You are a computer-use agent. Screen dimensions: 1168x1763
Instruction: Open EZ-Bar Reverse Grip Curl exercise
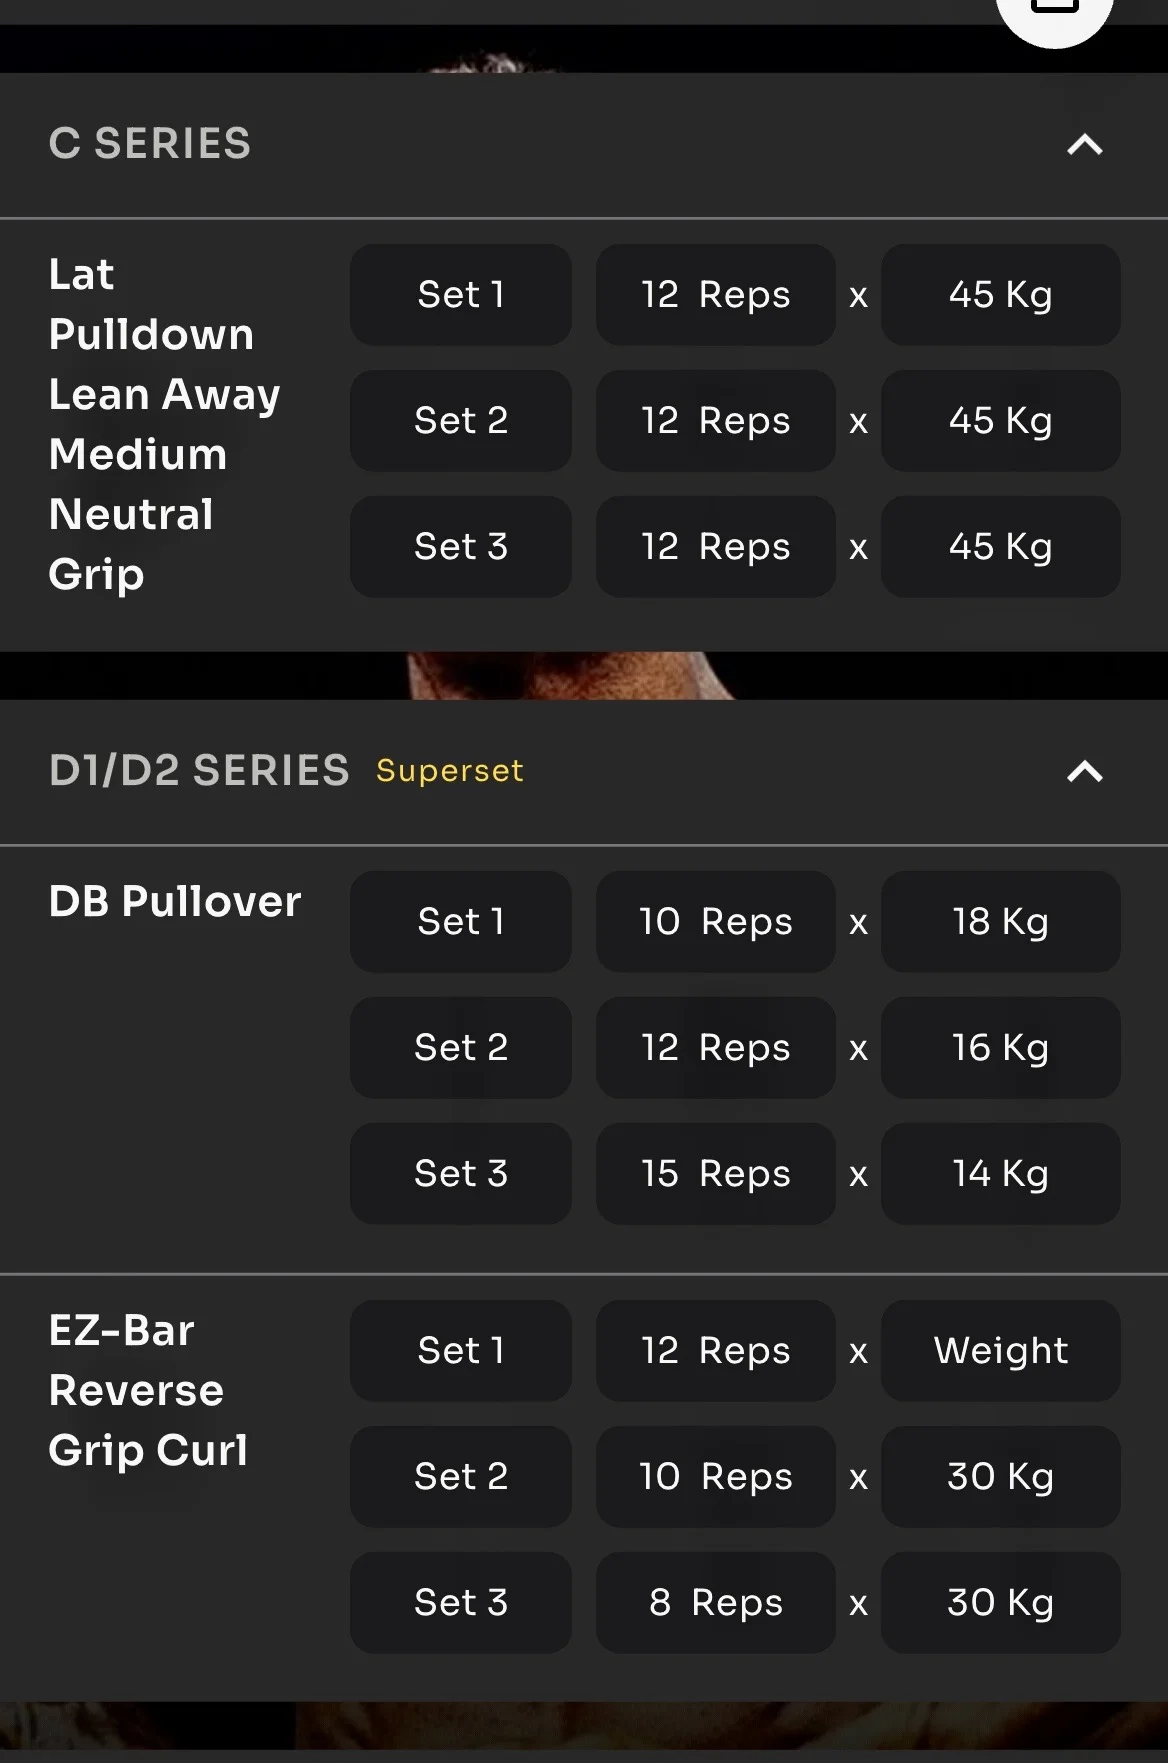148,1390
